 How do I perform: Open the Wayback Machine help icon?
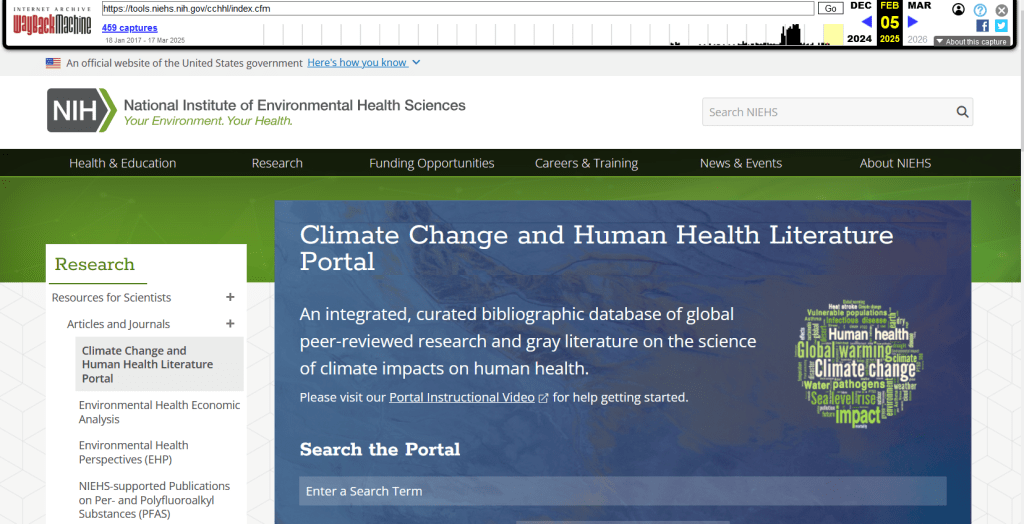pyautogui.click(x=980, y=9)
